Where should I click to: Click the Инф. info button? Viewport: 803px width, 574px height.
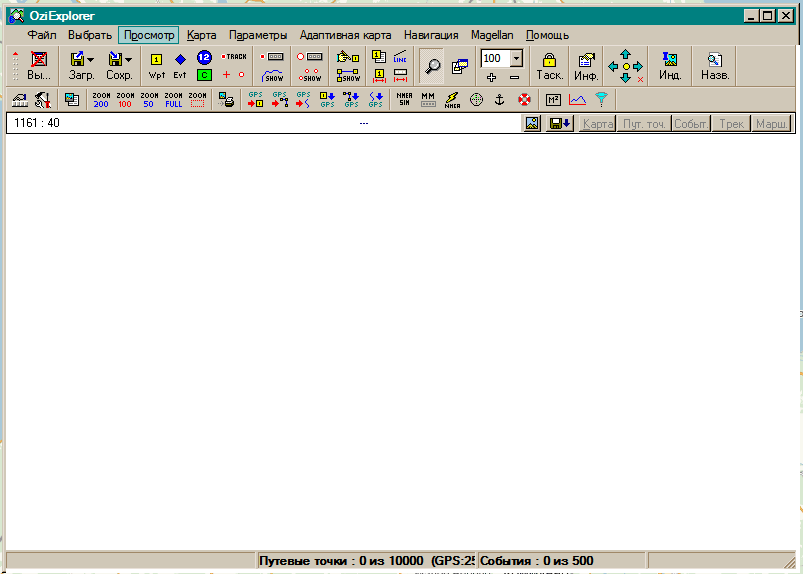[586, 66]
